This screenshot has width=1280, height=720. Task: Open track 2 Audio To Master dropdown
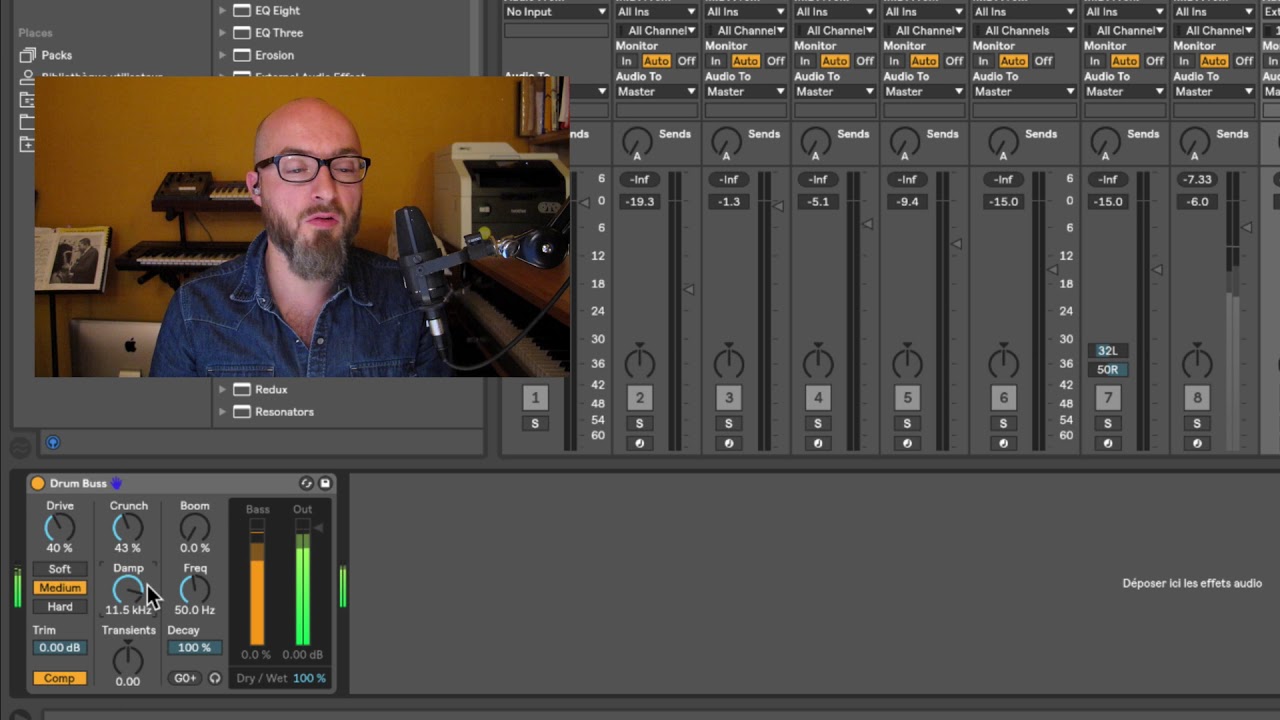pyautogui.click(x=656, y=91)
